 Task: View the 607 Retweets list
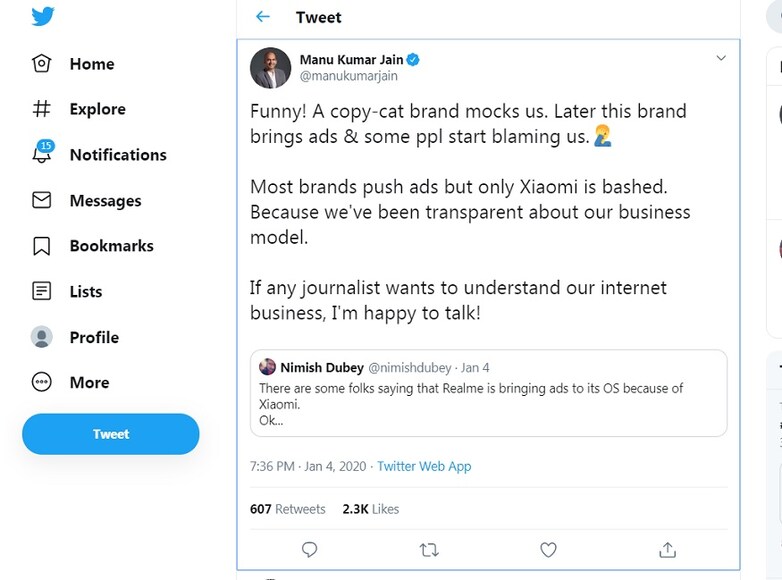point(288,509)
